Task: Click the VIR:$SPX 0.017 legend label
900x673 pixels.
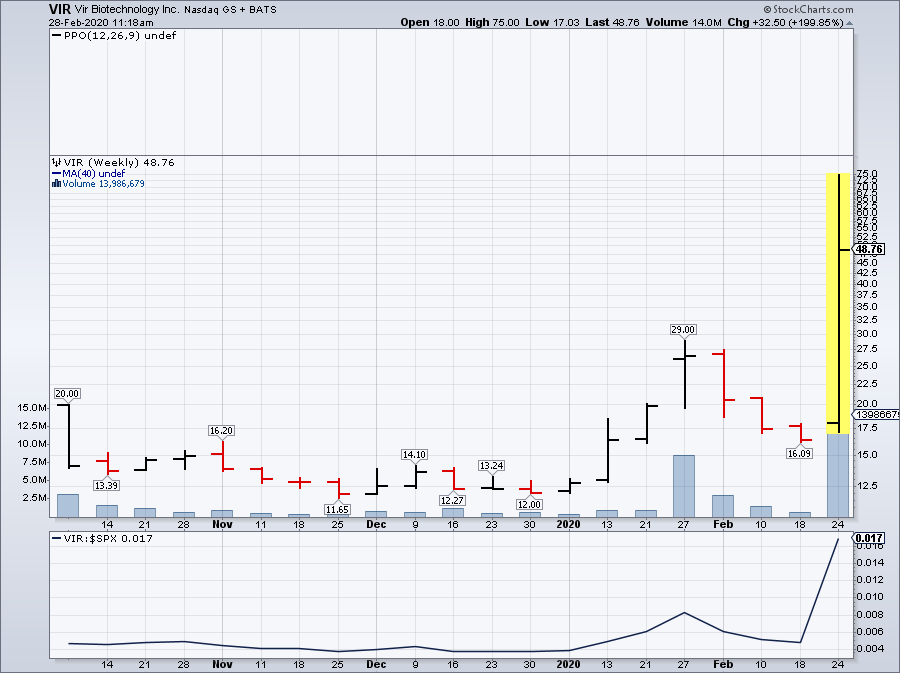Action: click(108, 539)
